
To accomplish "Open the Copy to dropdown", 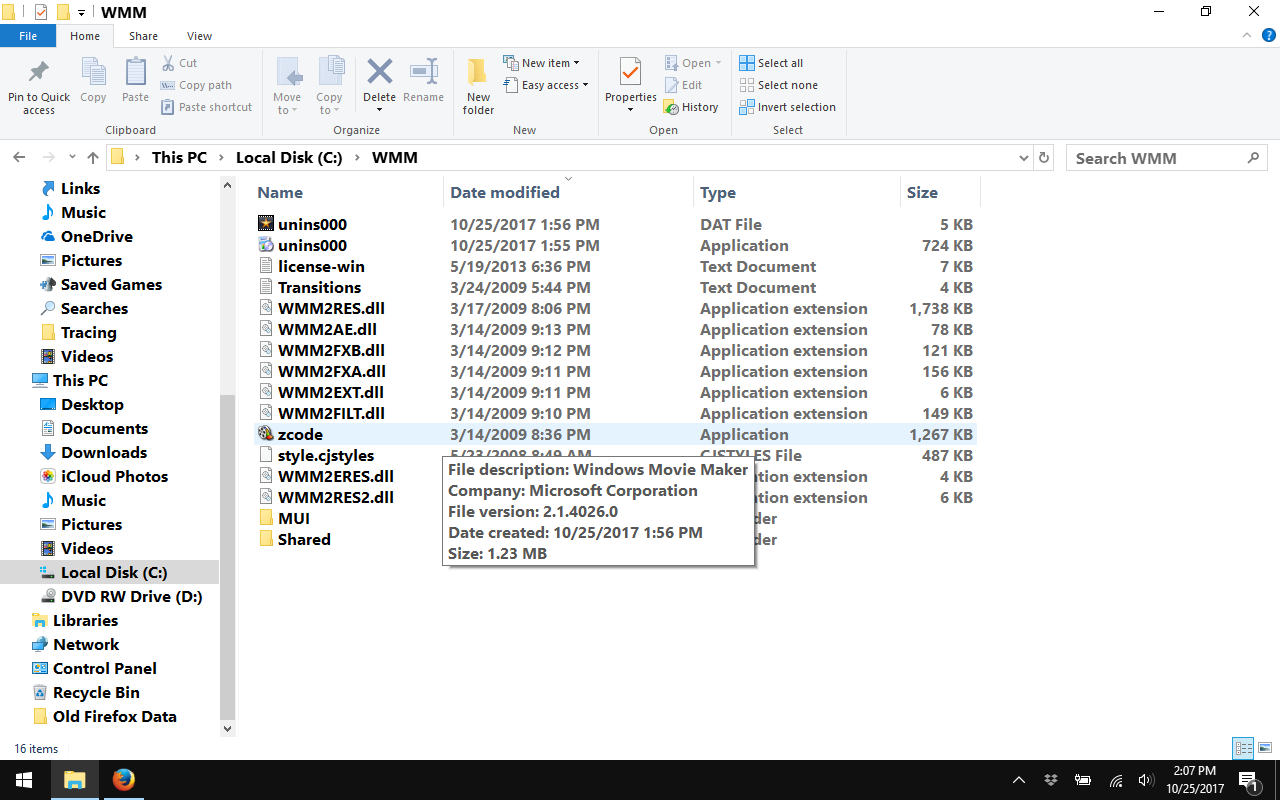I will tap(329, 104).
